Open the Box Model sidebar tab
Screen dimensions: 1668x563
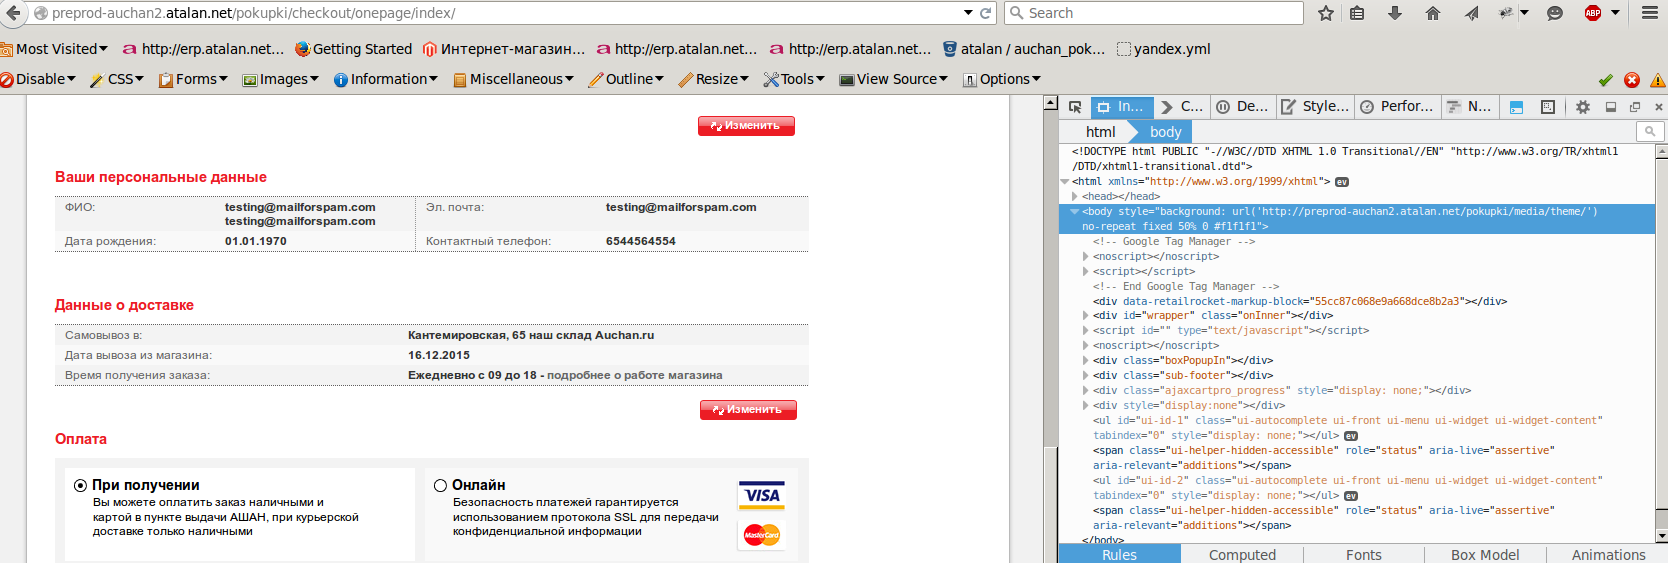1485,554
